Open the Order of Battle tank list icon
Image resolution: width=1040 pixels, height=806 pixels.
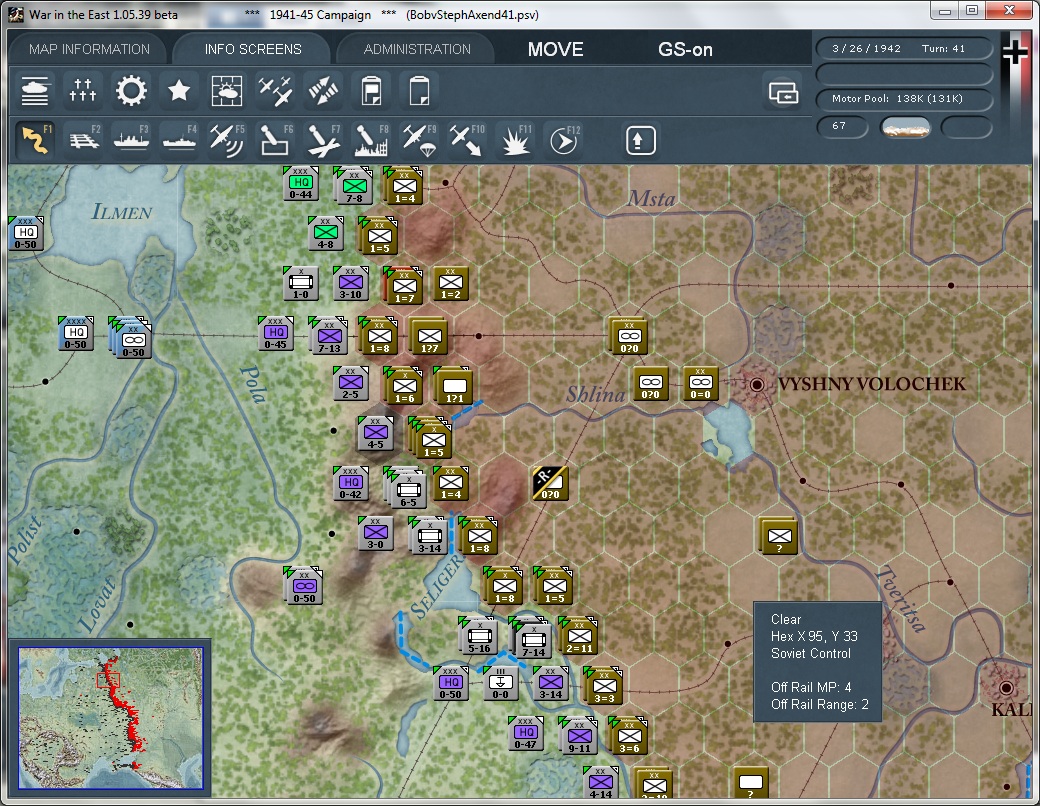(34, 91)
